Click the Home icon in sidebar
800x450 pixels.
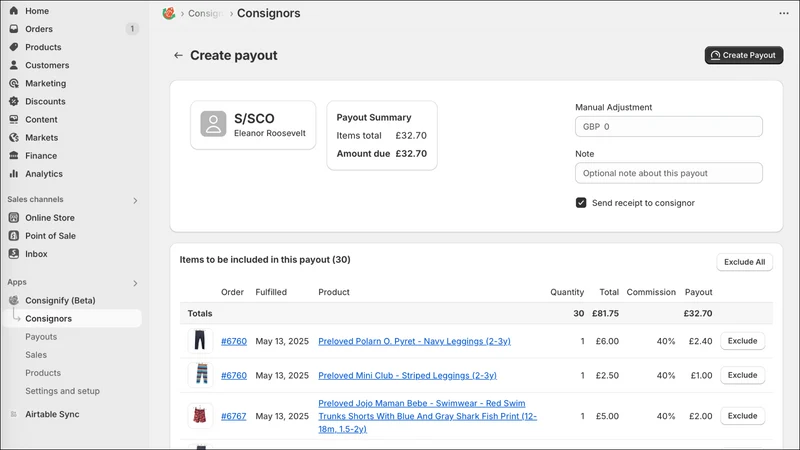click(14, 11)
